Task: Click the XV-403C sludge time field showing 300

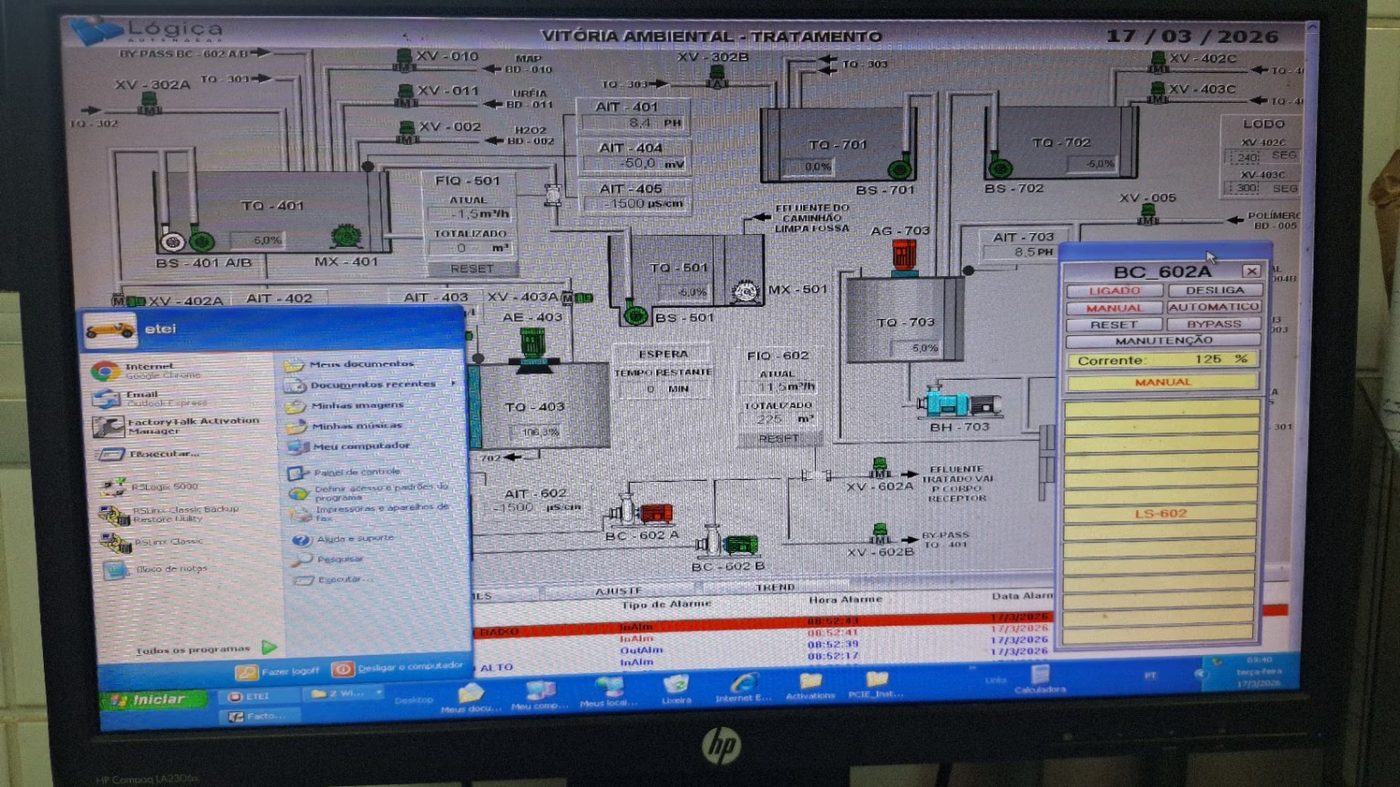Action: (1246, 188)
